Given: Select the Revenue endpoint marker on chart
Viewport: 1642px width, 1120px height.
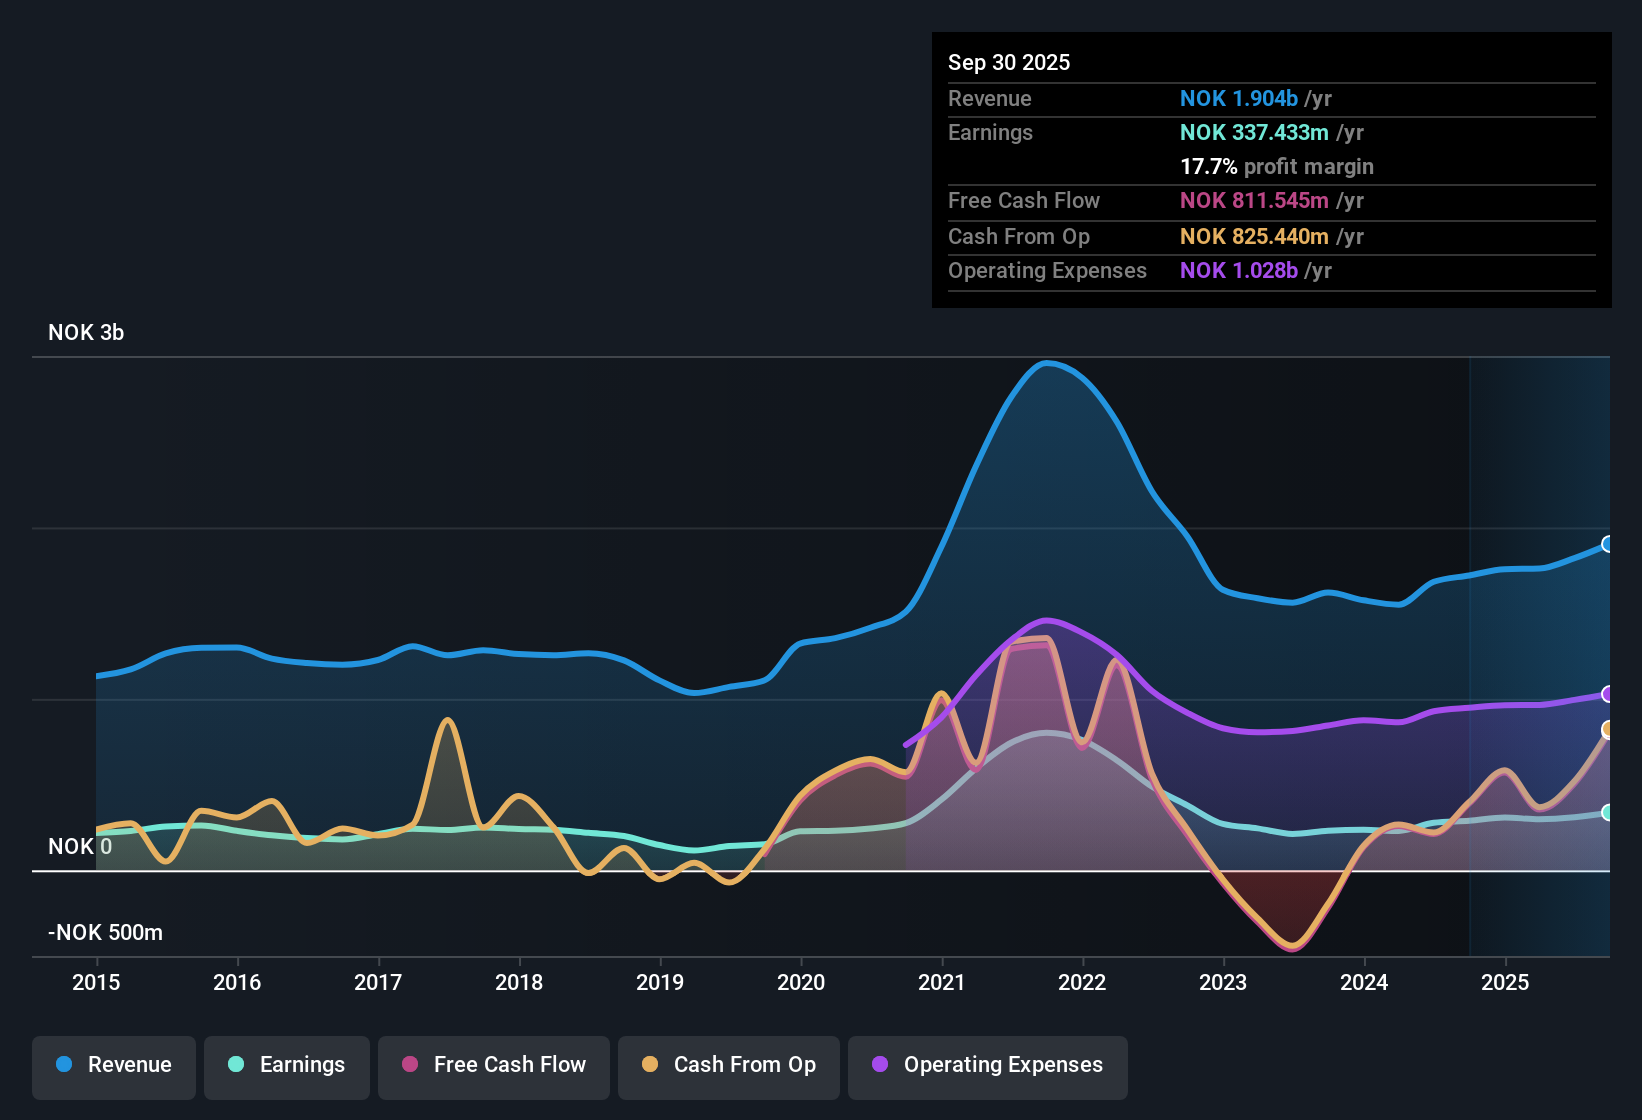Looking at the screenshot, I should 1608,544.
